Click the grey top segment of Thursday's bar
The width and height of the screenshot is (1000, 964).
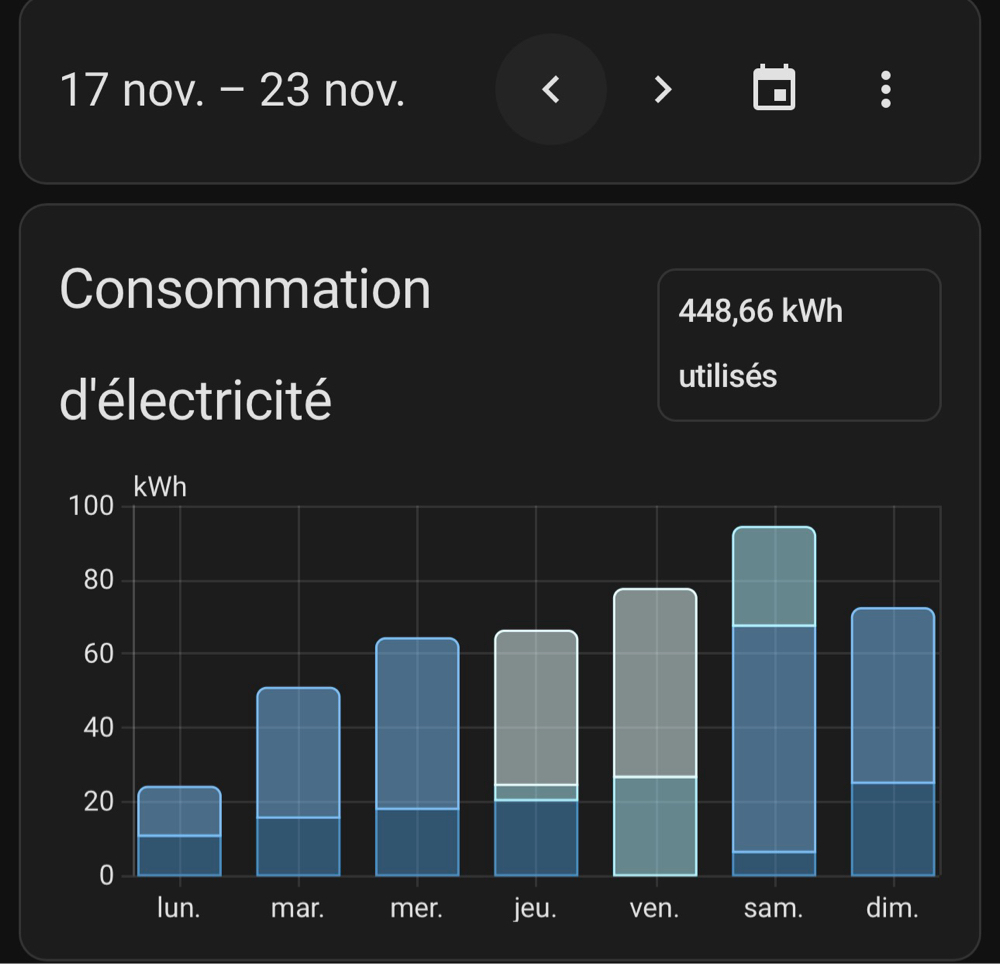point(536,707)
